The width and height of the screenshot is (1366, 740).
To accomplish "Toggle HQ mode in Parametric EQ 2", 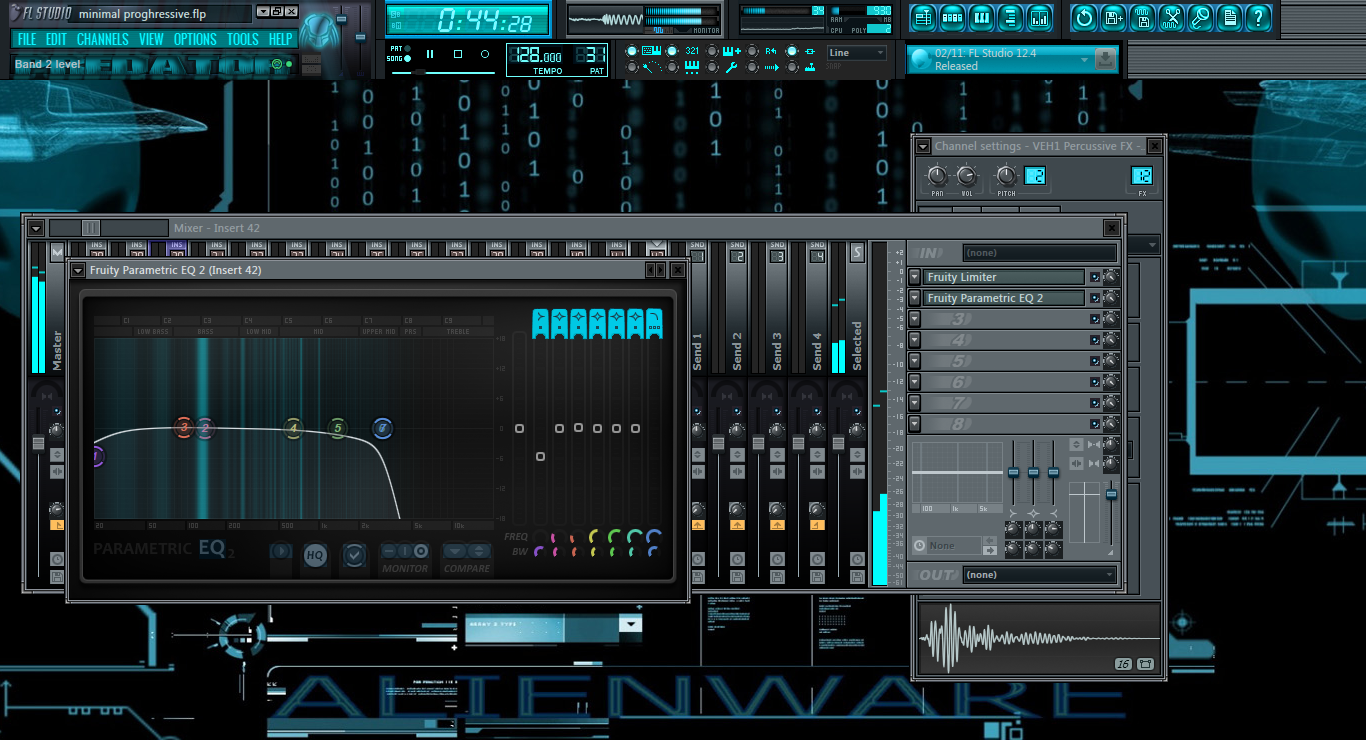I will [x=315, y=554].
